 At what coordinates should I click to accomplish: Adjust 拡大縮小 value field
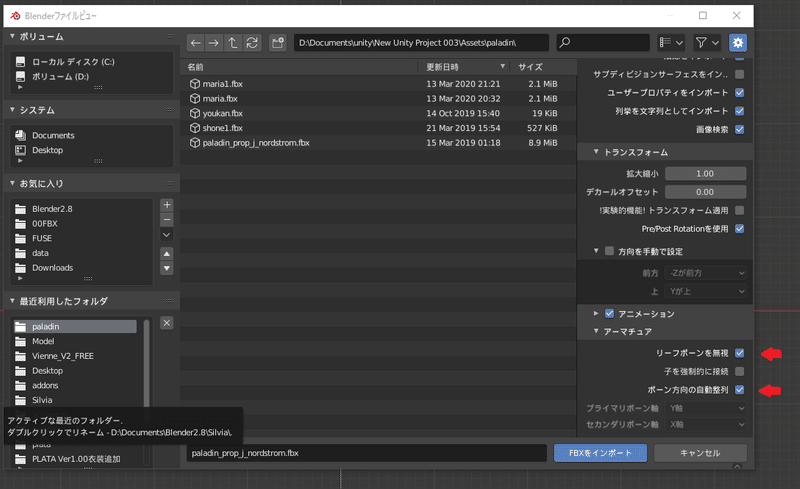[x=705, y=174]
